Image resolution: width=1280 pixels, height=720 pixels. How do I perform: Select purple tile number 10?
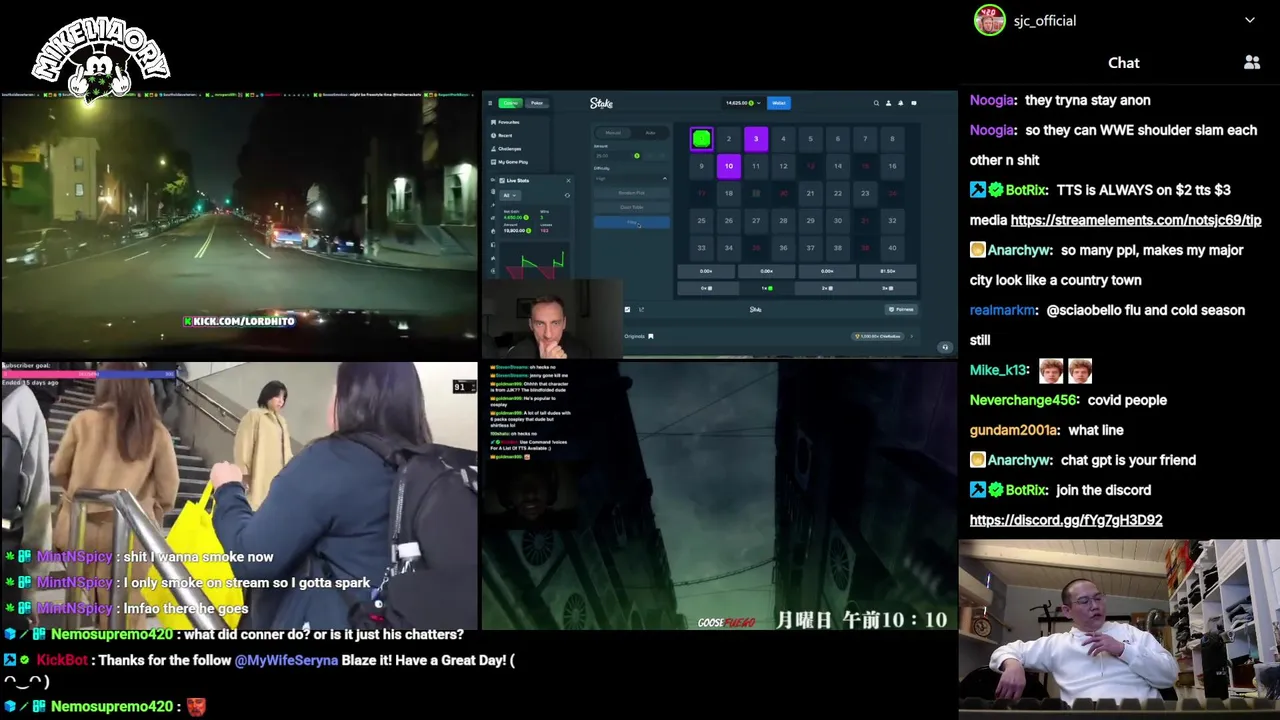tap(729, 166)
